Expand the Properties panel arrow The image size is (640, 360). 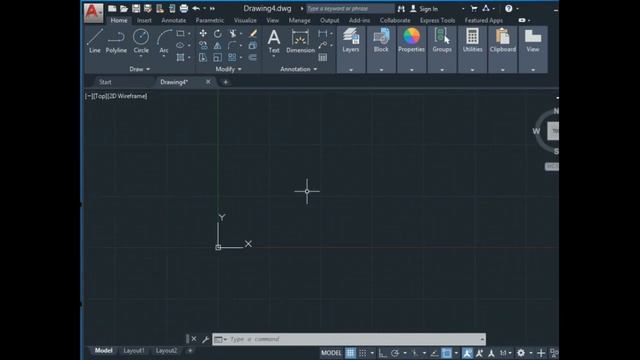(x=411, y=70)
